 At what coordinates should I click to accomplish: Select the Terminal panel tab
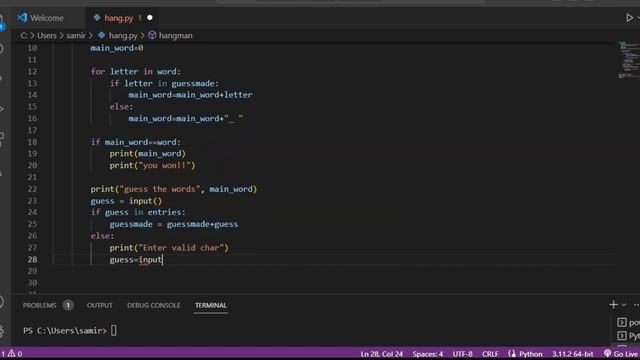pos(211,305)
